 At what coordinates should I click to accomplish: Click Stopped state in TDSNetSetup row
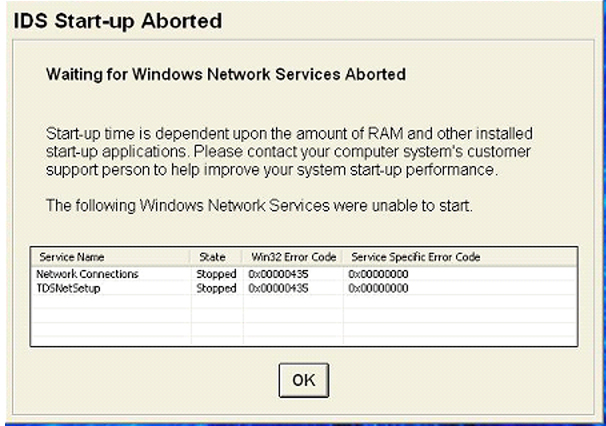coord(216,288)
